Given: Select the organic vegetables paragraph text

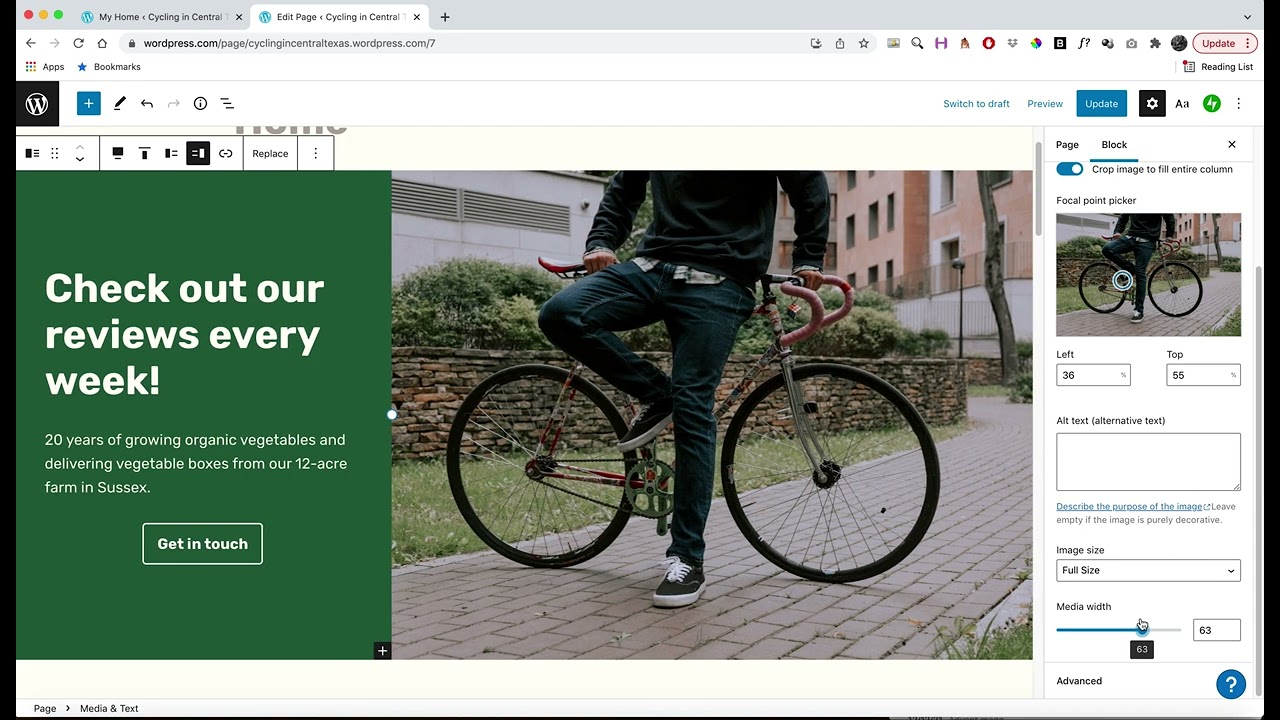Looking at the screenshot, I should click(196, 464).
